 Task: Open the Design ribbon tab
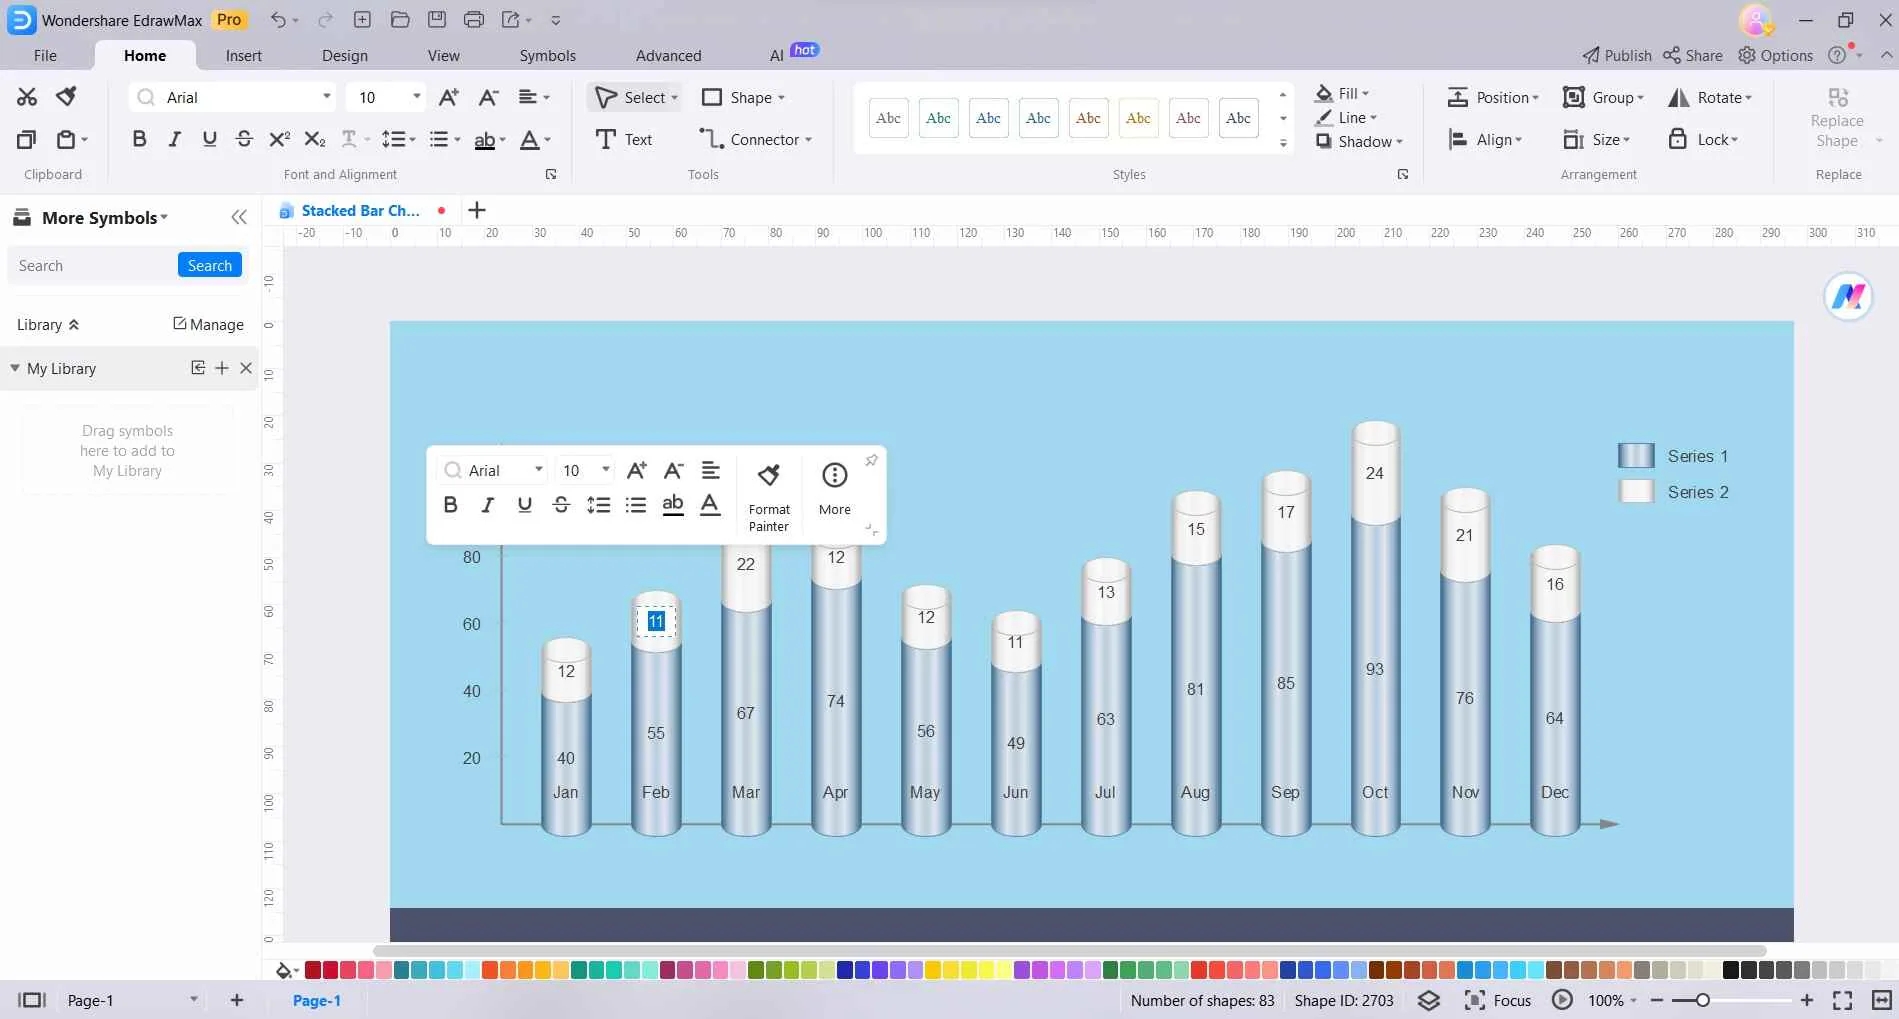click(x=344, y=56)
